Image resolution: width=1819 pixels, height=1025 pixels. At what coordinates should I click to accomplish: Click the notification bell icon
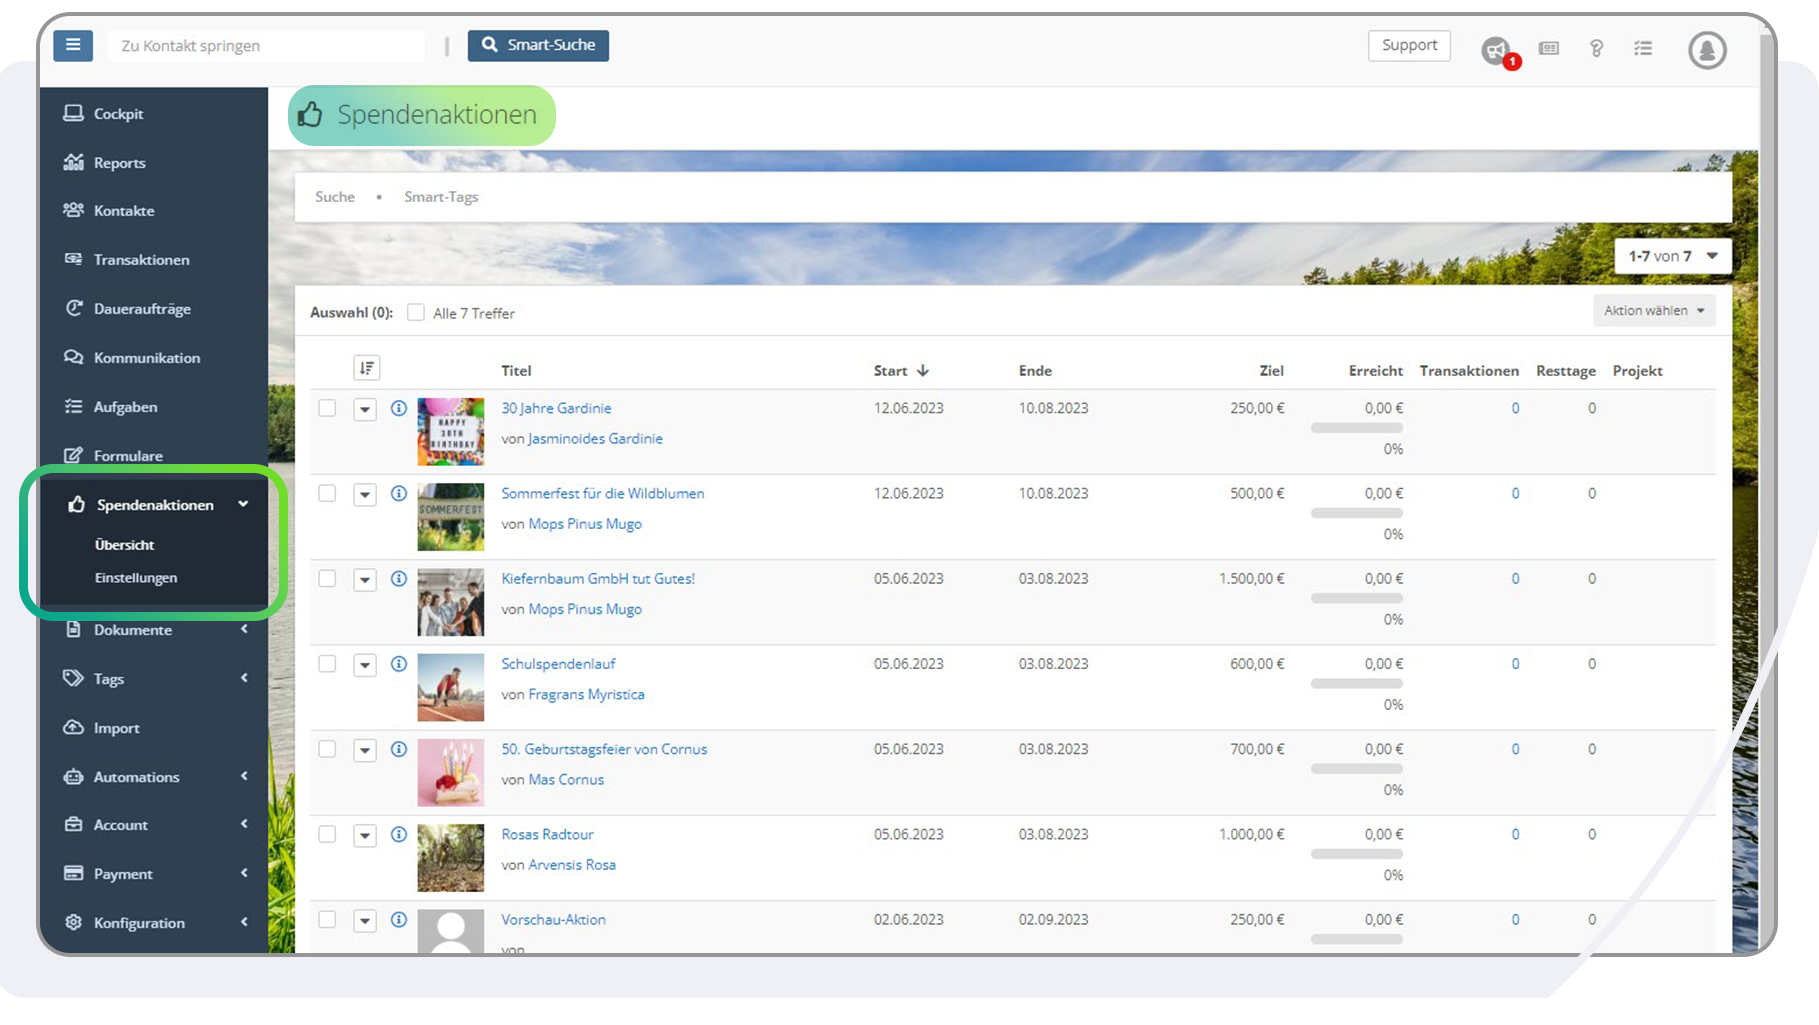1707,49
